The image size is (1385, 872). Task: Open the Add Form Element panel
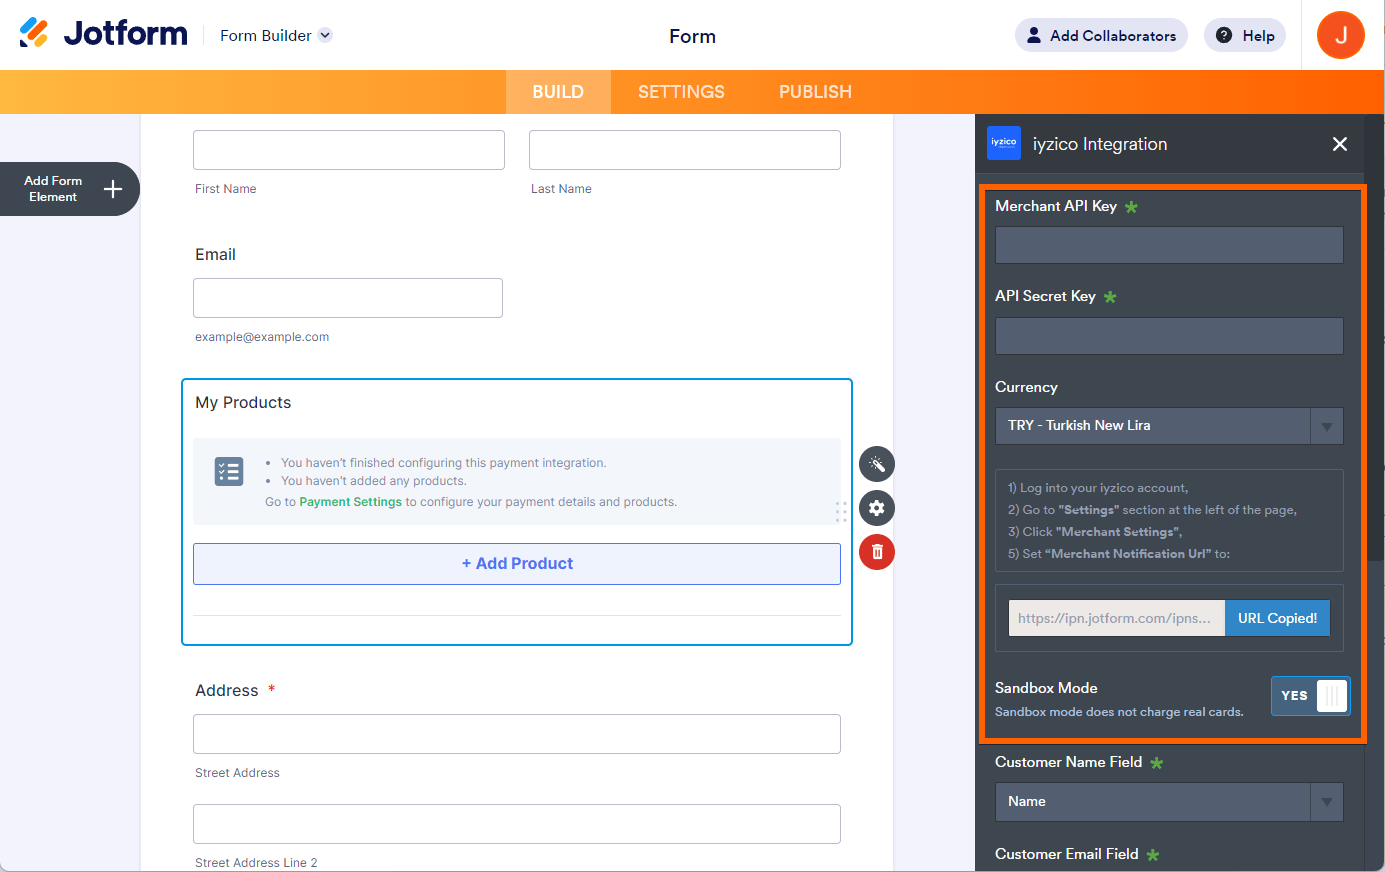click(x=69, y=189)
